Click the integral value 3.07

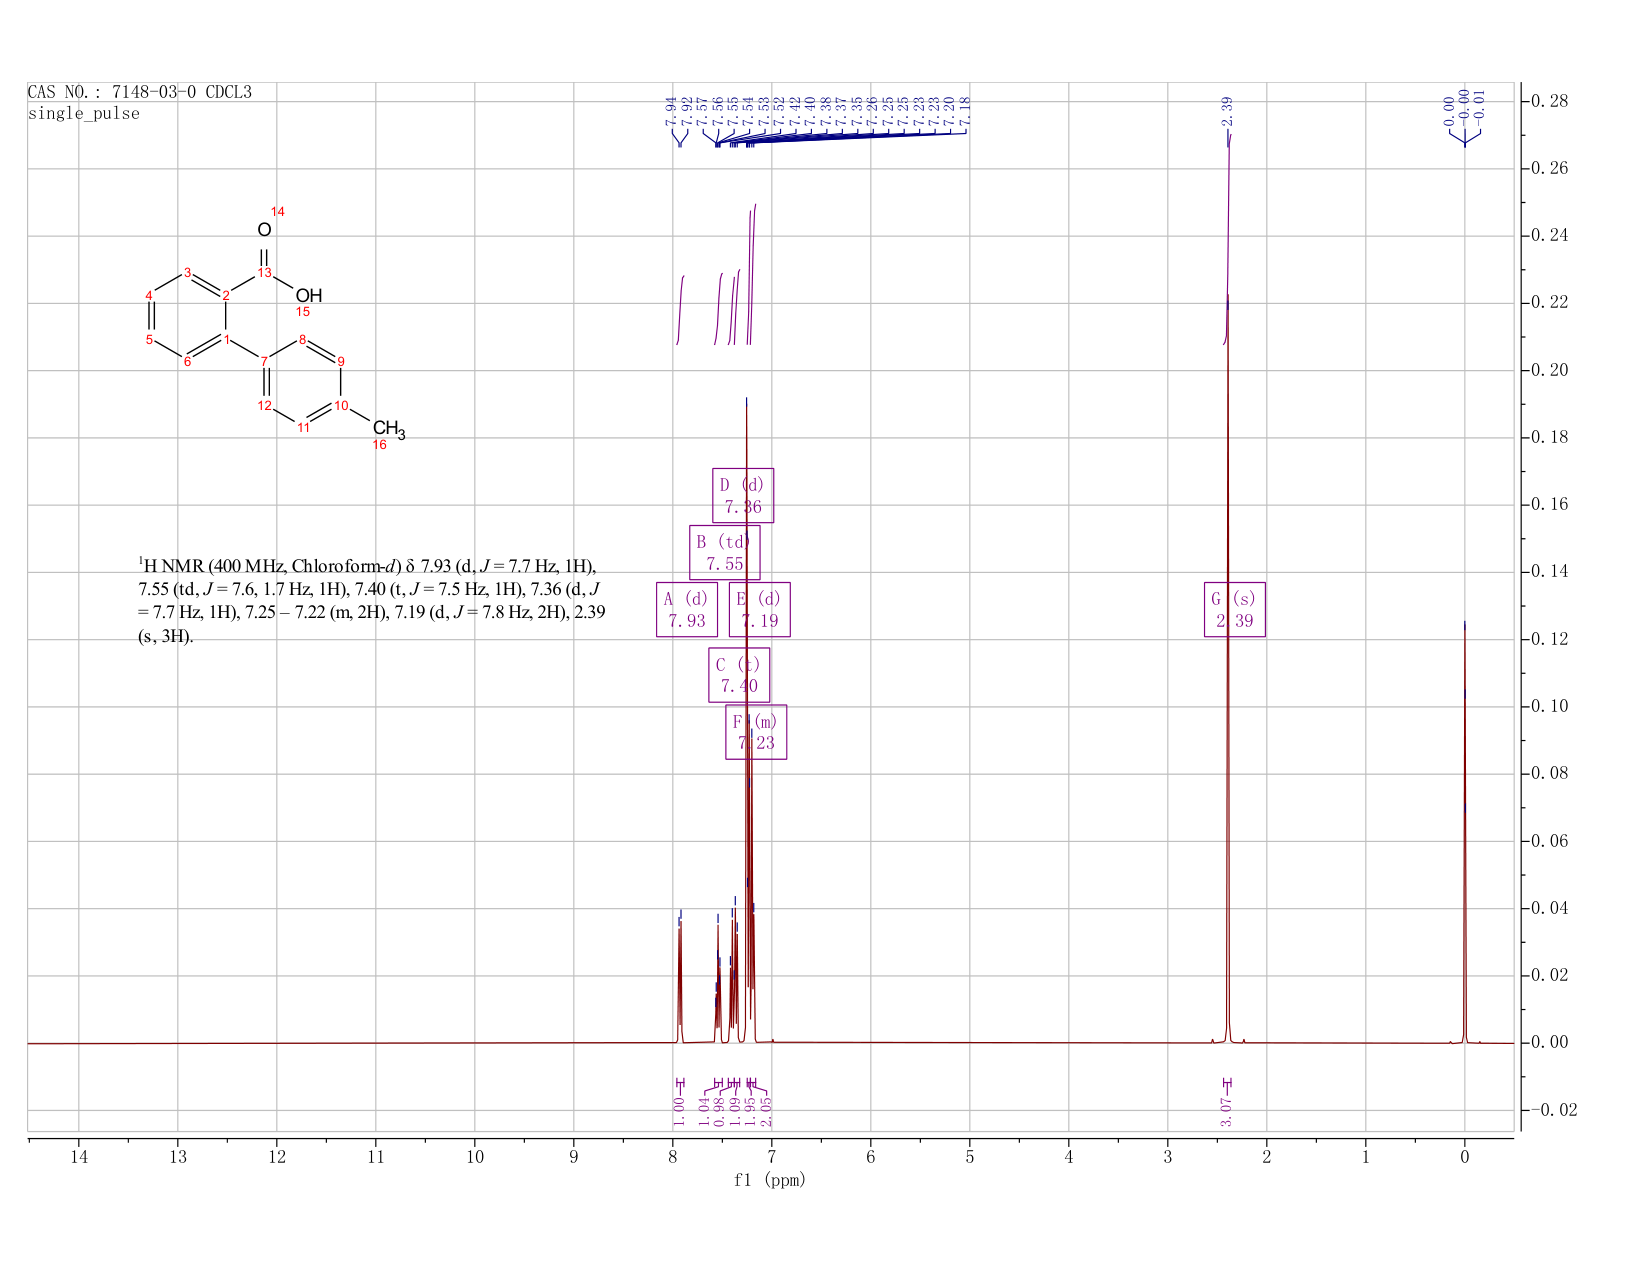[1227, 1111]
